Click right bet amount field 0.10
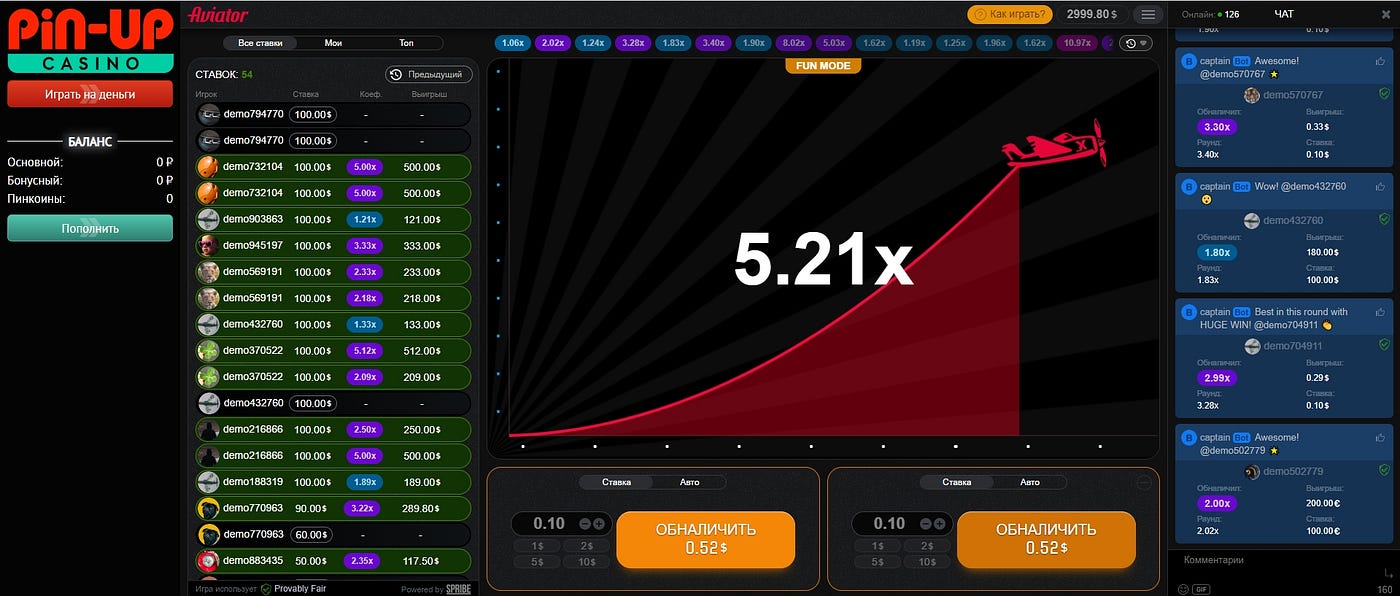Viewport: 1400px width, 596px height. pos(889,524)
